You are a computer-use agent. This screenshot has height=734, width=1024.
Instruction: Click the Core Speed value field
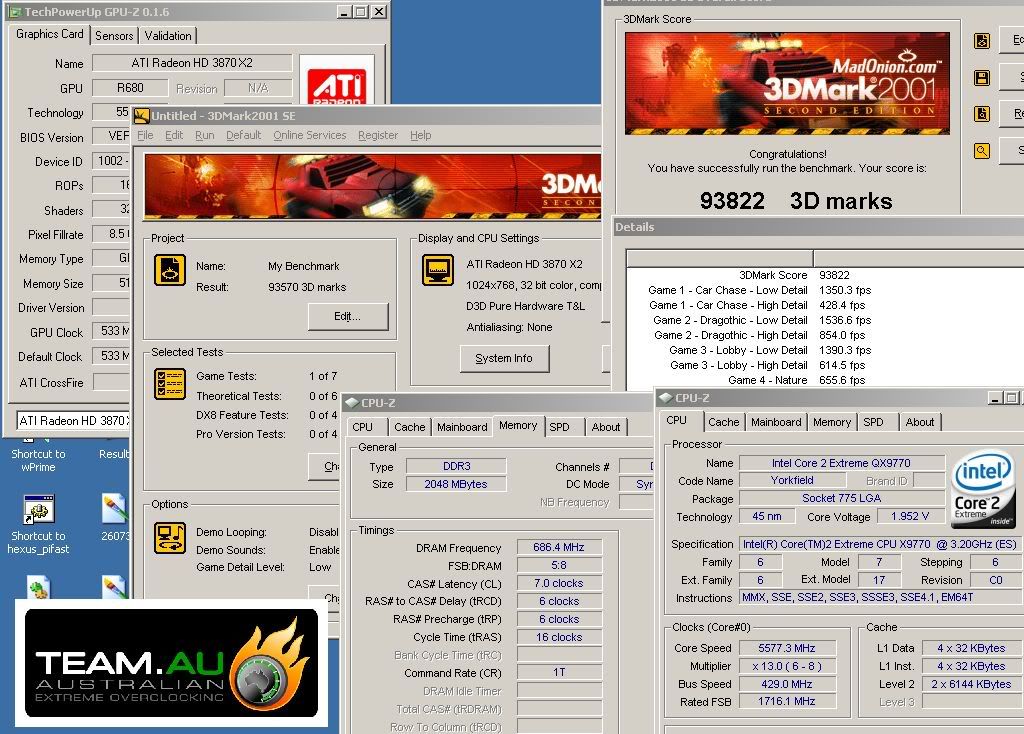coord(787,648)
